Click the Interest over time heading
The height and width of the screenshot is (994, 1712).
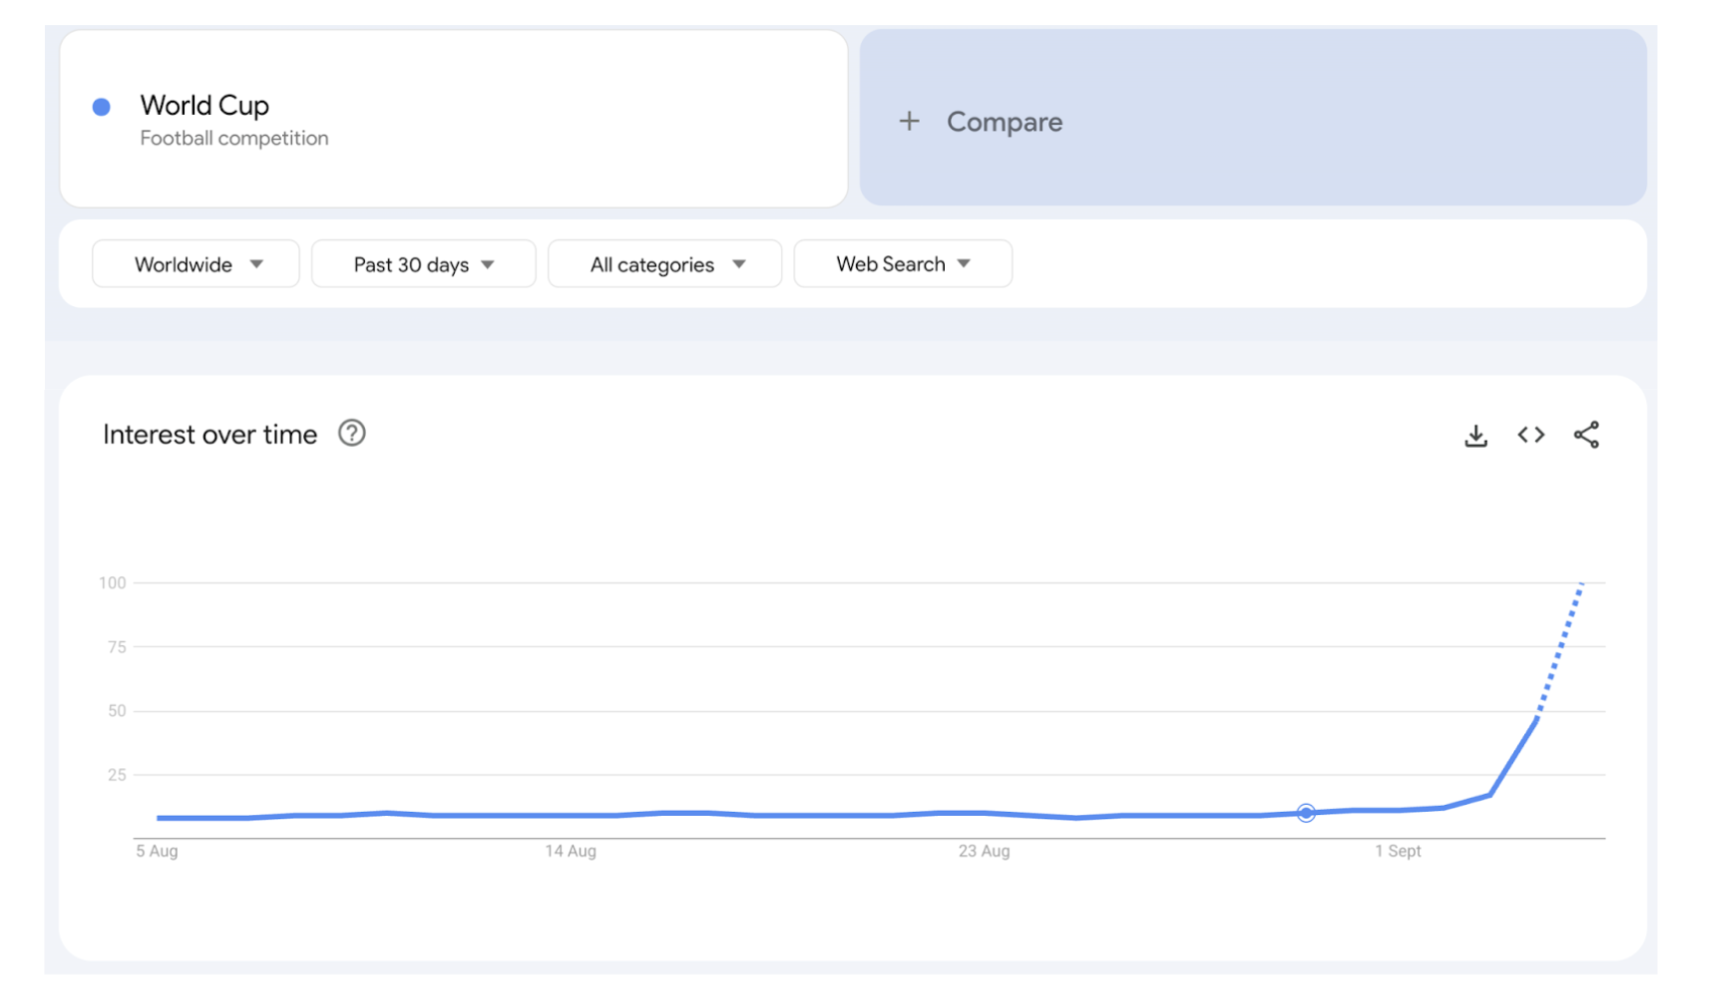tap(210, 435)
